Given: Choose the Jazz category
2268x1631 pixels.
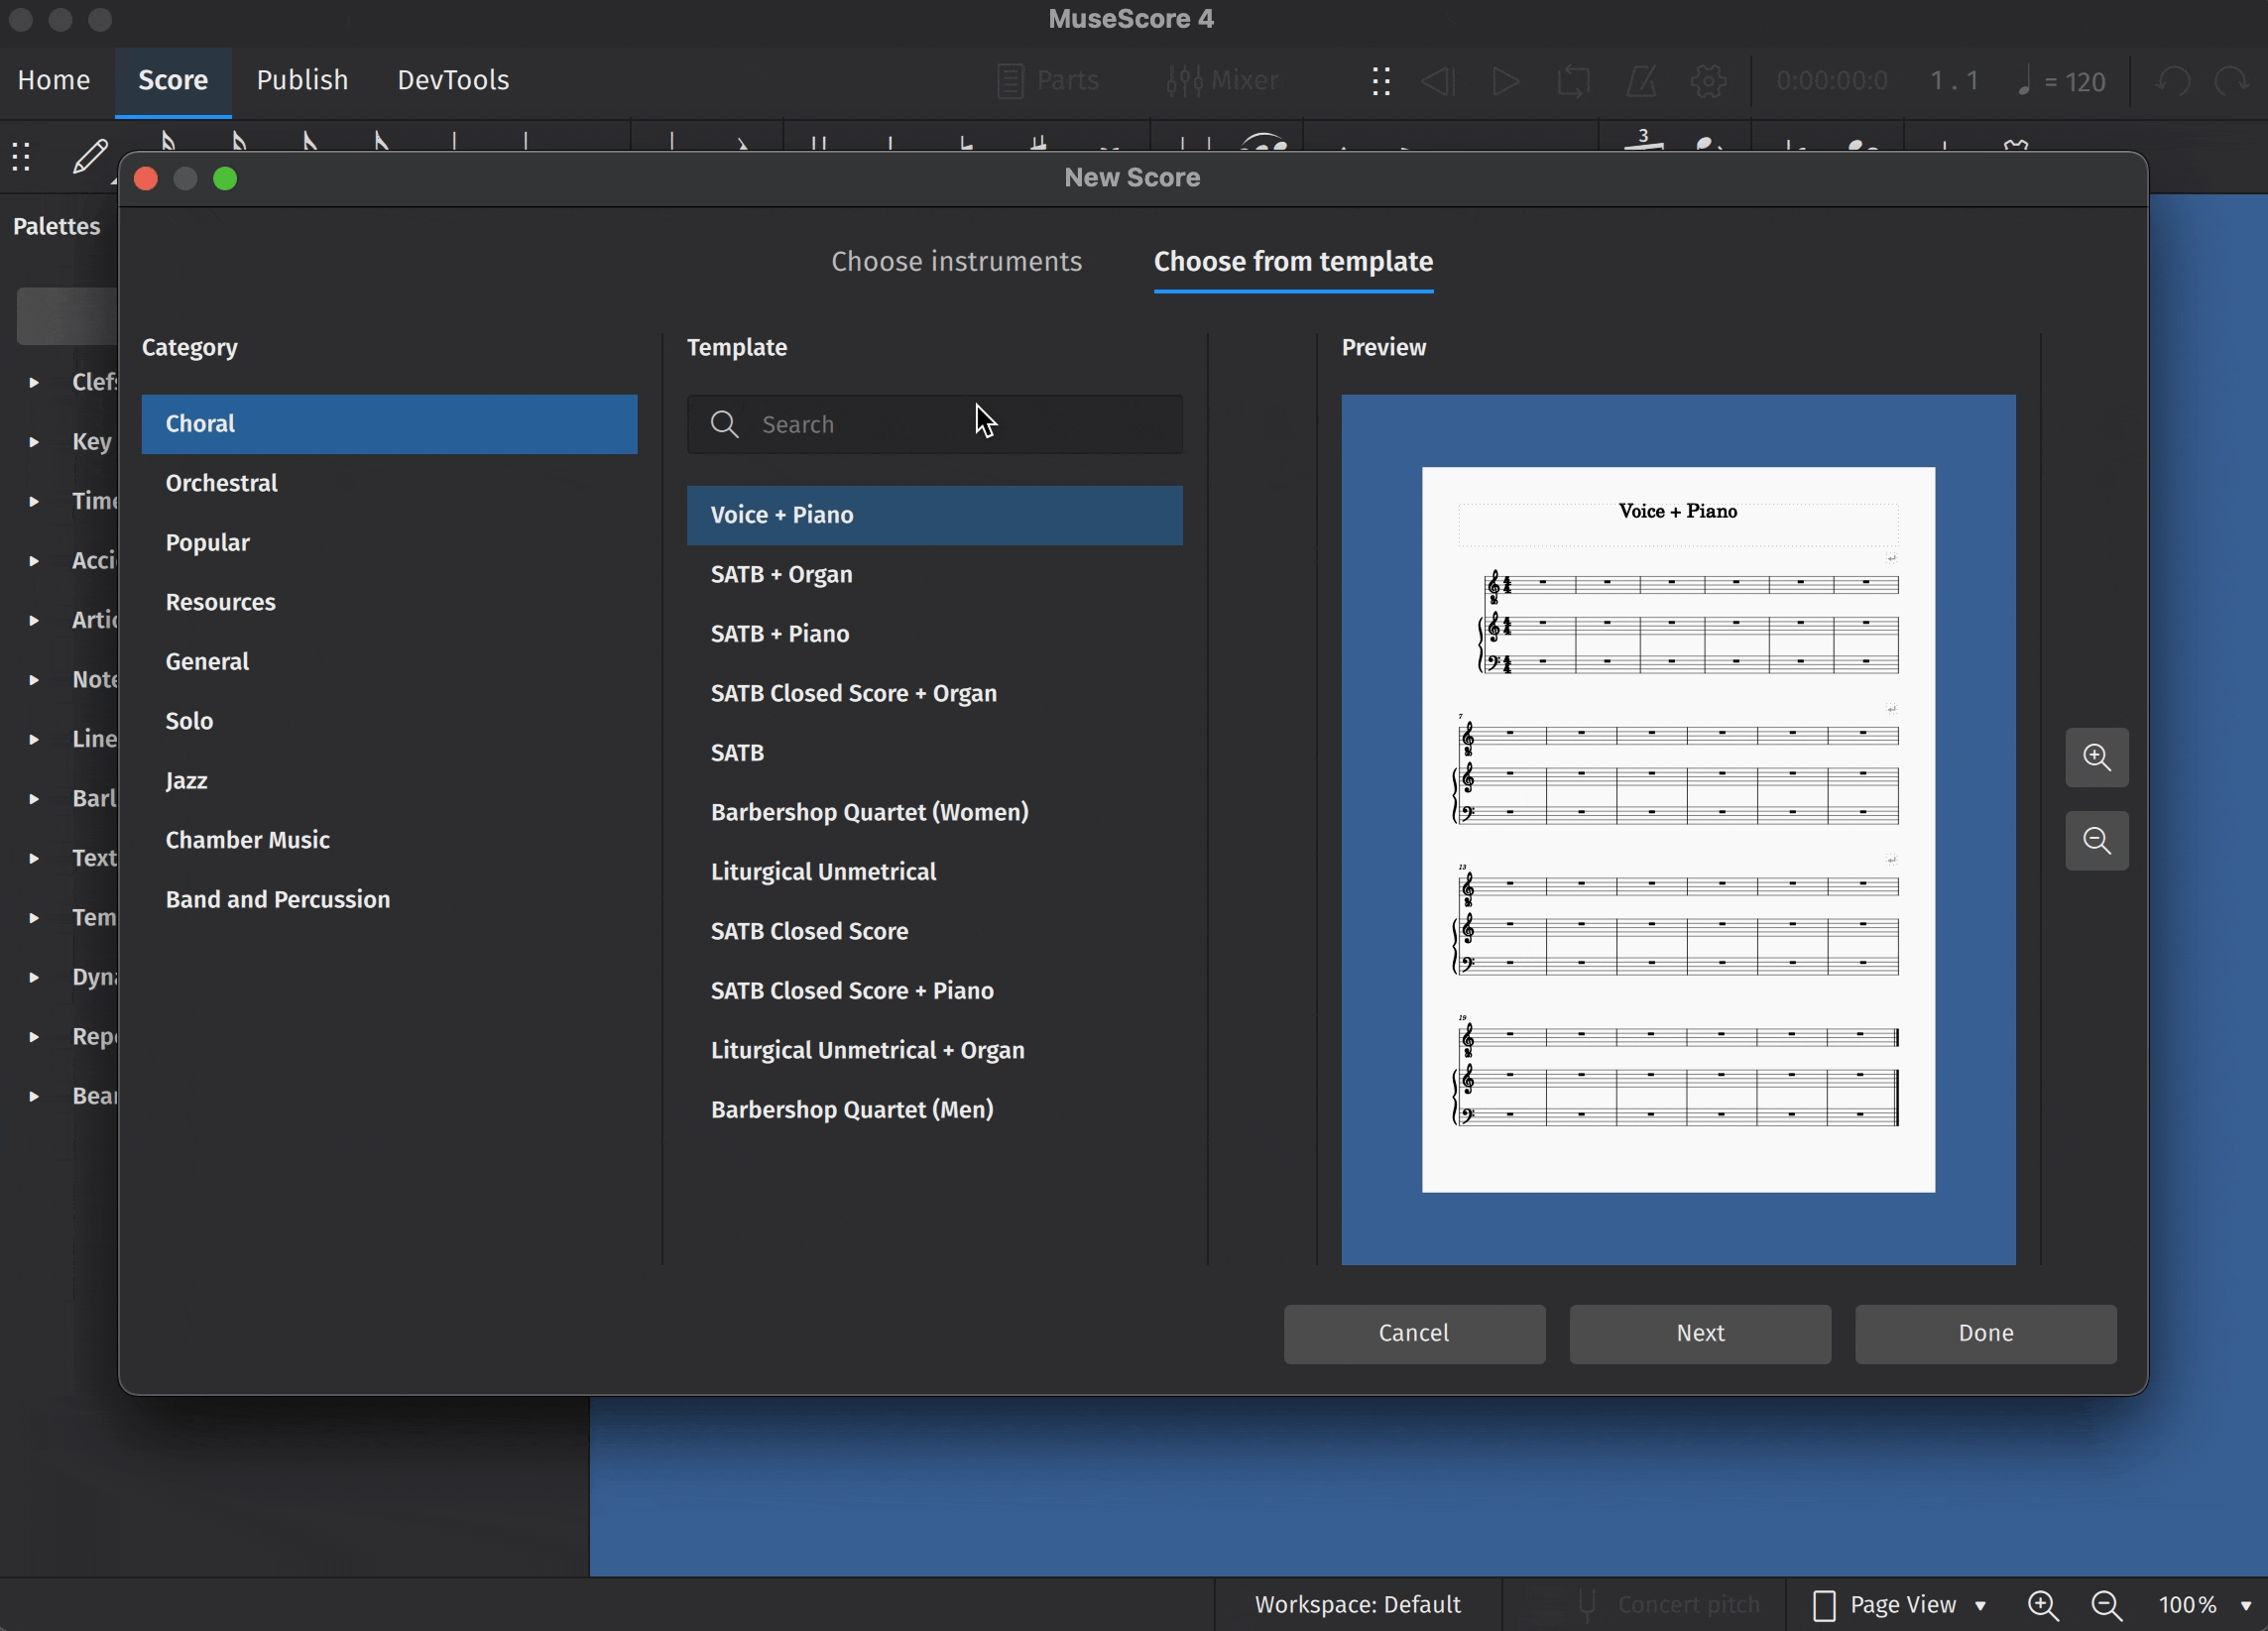Looking at the screenshot, I should point(389,781).
